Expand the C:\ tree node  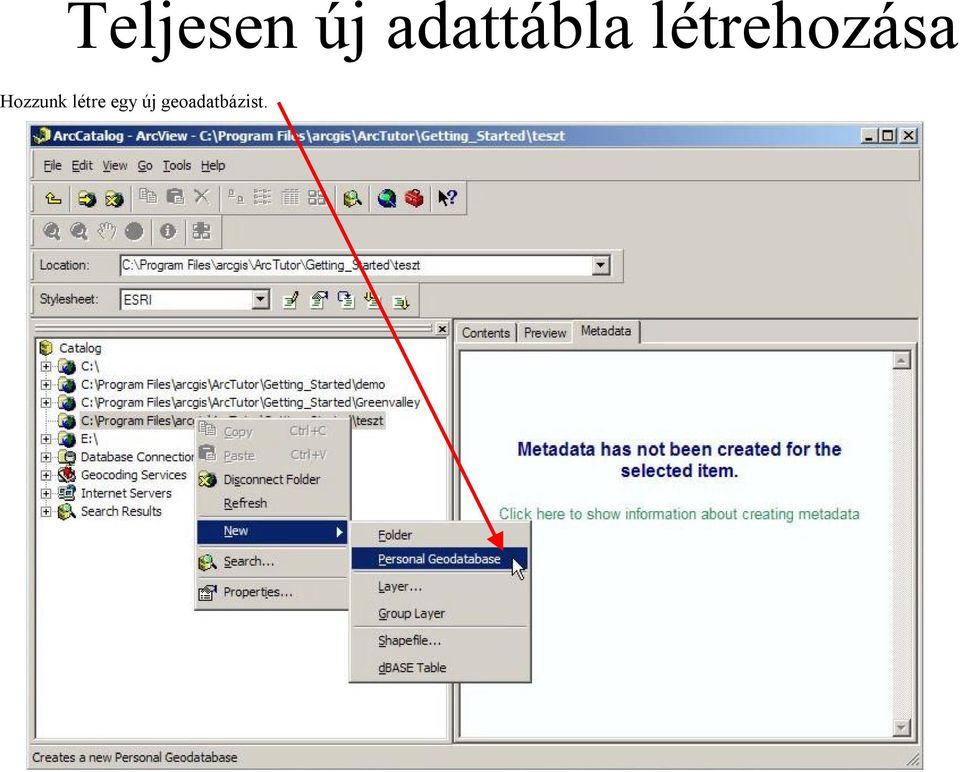coord(46,366)
